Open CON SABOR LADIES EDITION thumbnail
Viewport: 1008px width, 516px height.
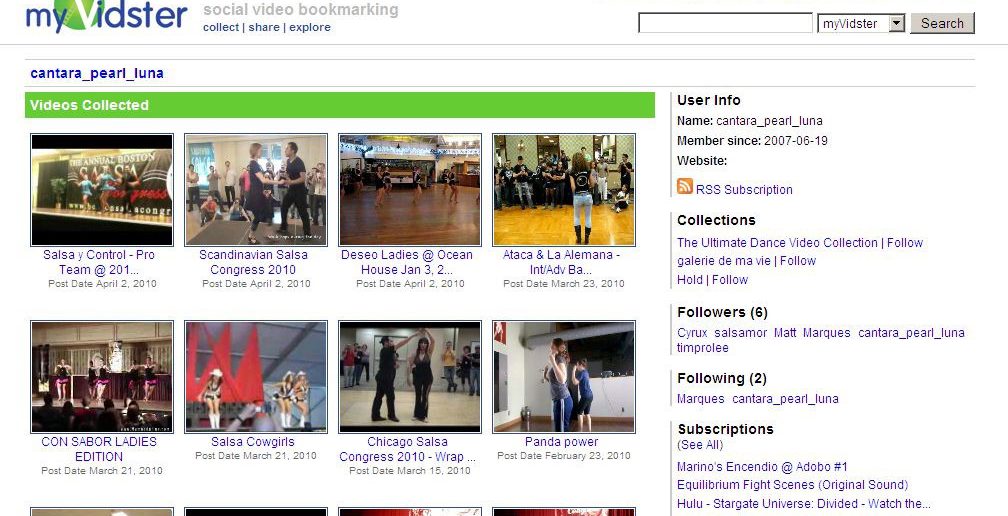[x=102, y=377]
